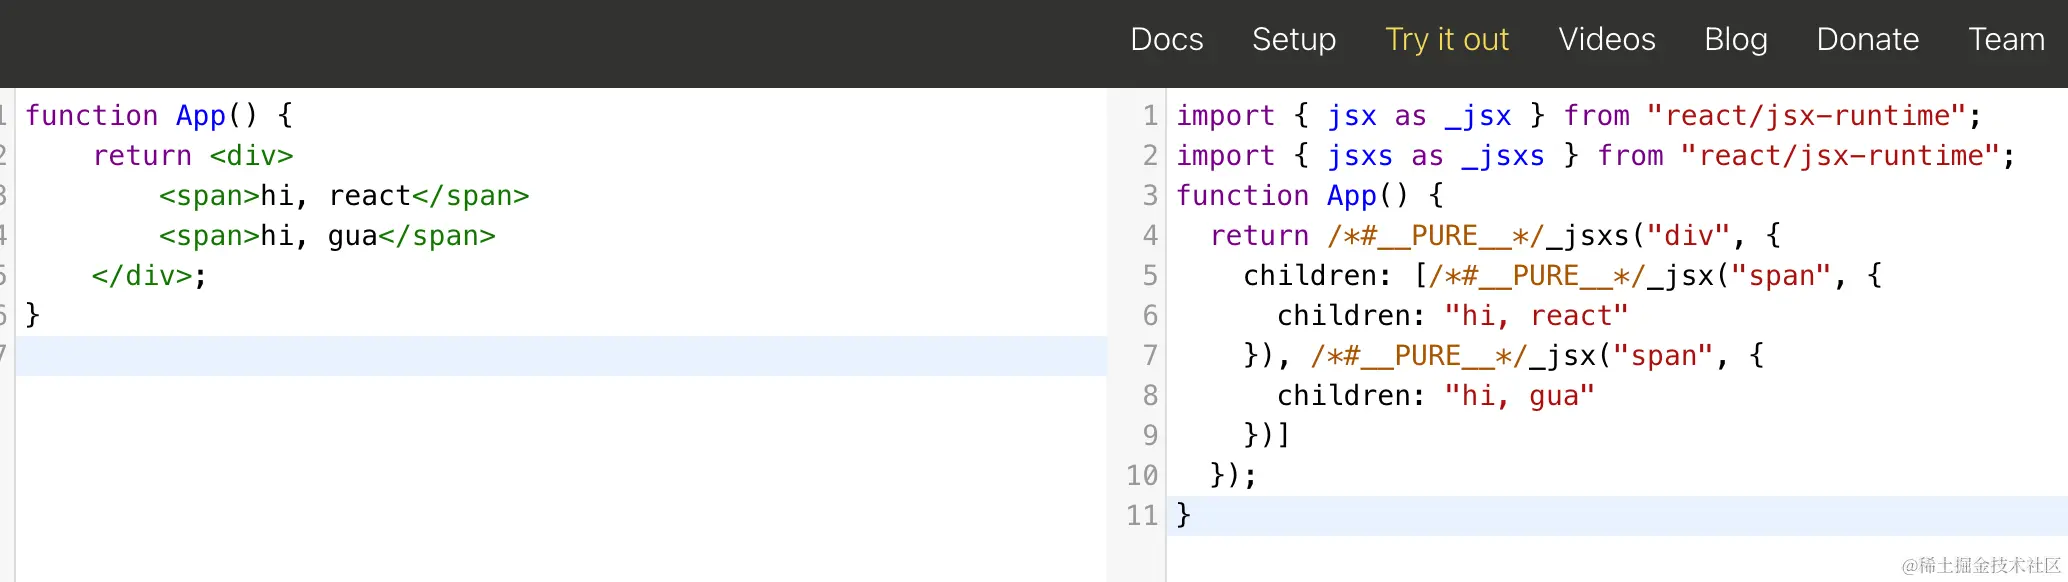Open the Team page
The width and height of the screenshot is (2068, 582).
[2006, 39]
